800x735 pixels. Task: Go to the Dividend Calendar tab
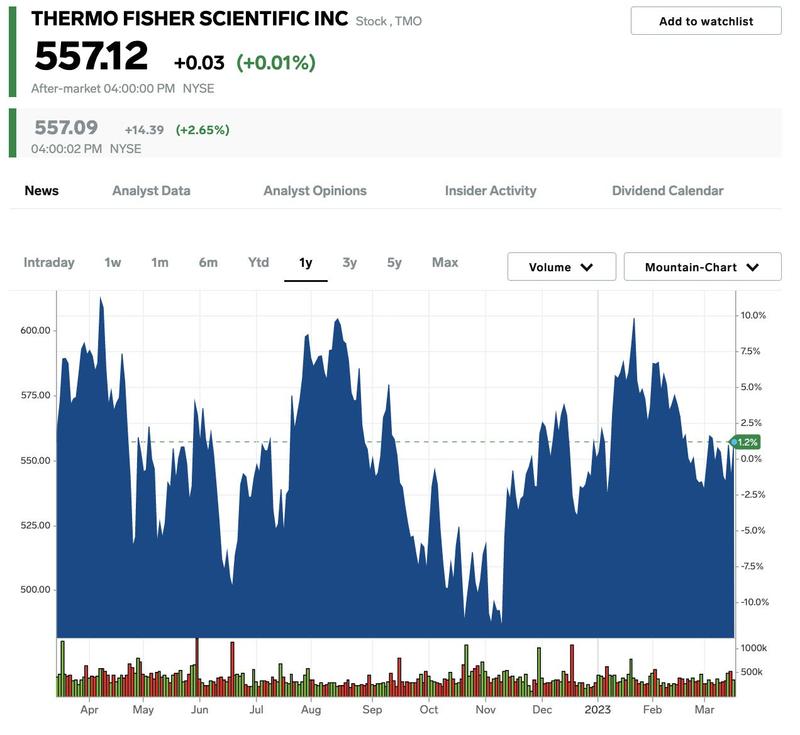click(x=667, y=191)
